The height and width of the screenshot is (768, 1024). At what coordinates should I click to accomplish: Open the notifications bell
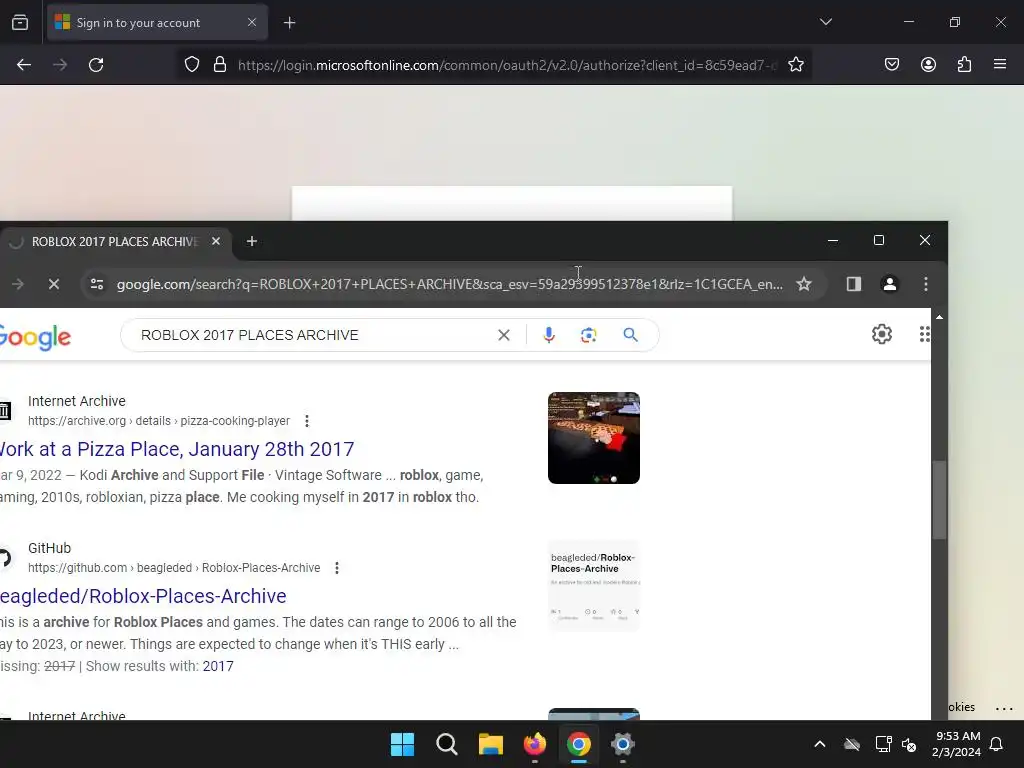996,744
